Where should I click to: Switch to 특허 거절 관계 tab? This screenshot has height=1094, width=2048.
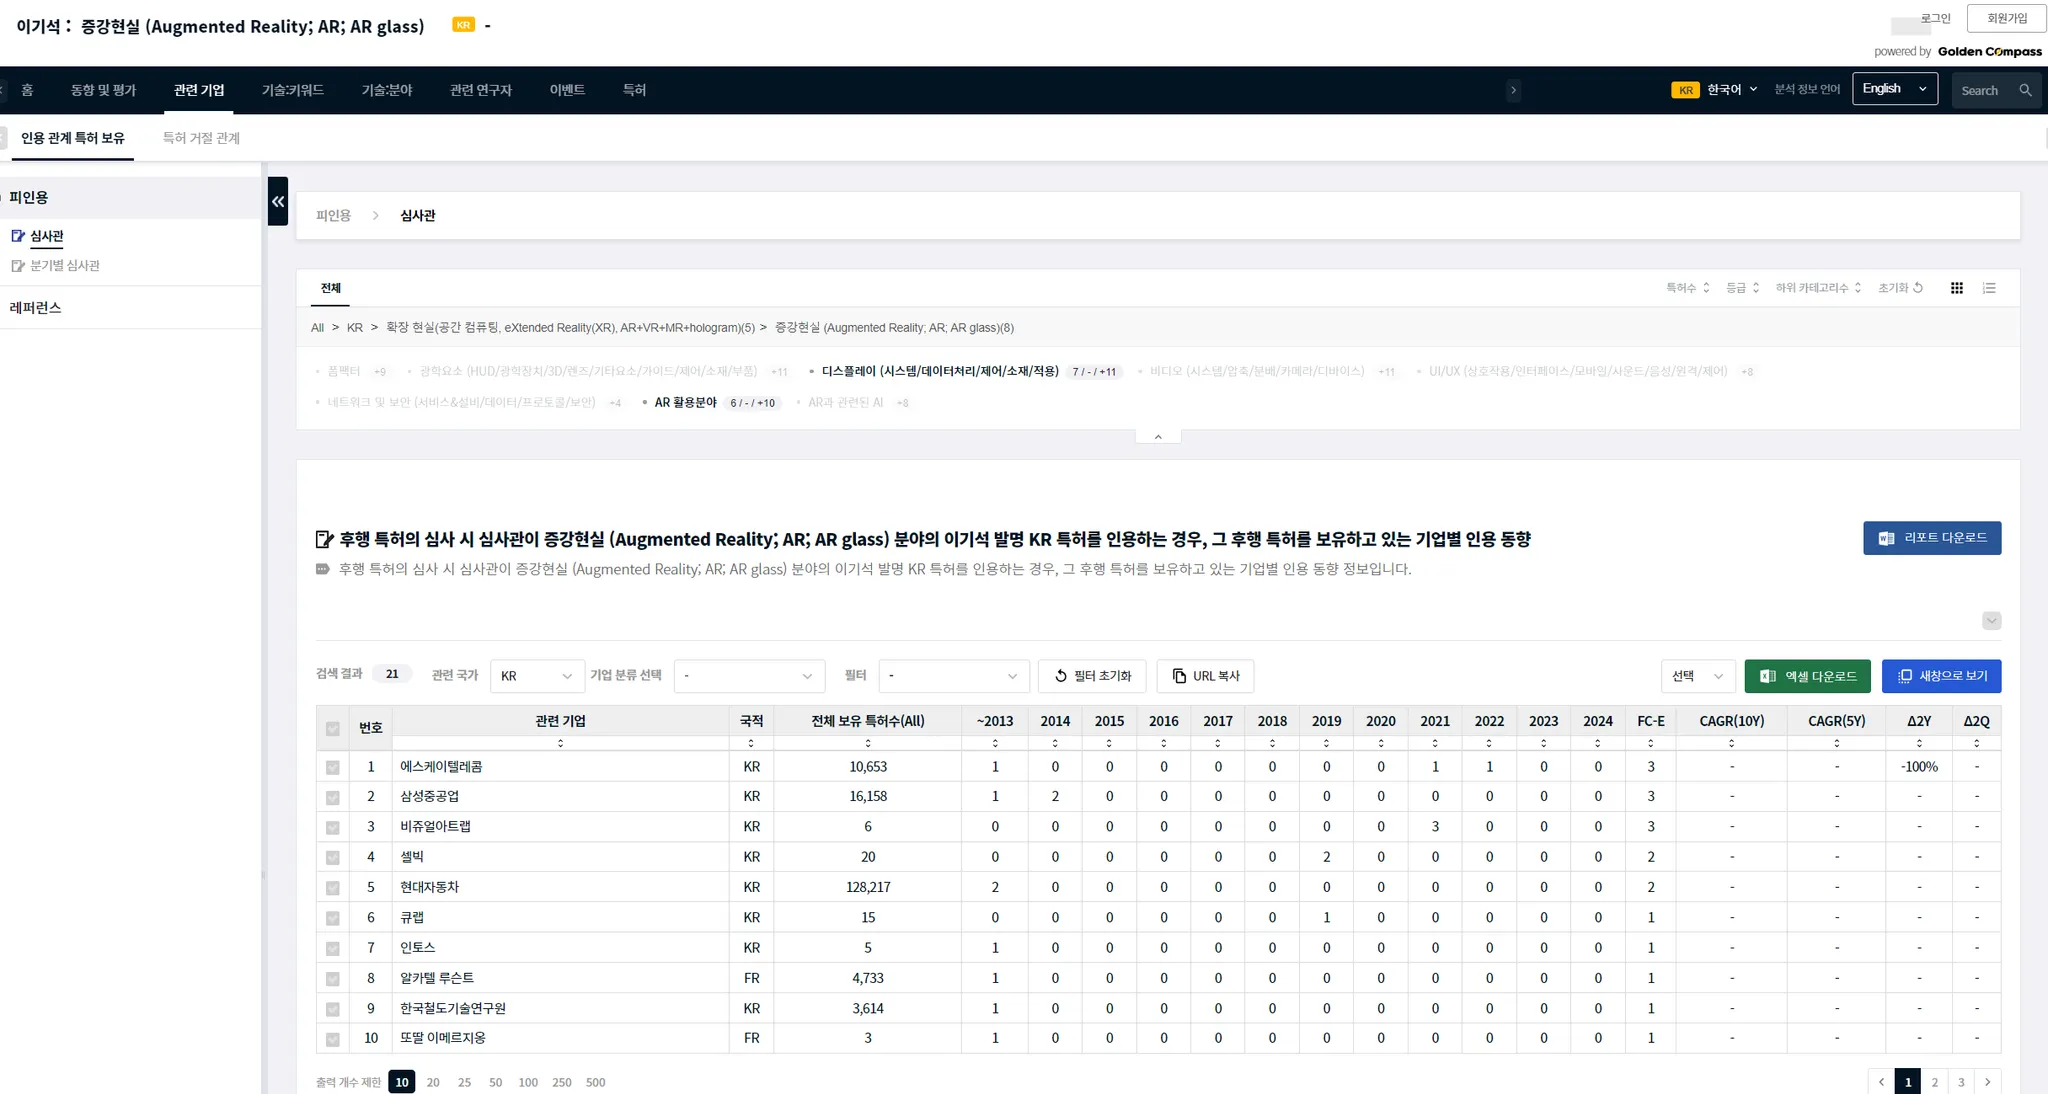[x=201, y=138]
